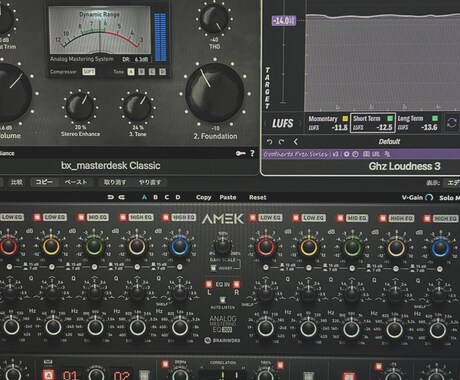Viewport: 460px width, 380px height.
Task: Click the redo arrow in Ghz Loudness 3
Action: click(x=282, y=142)
